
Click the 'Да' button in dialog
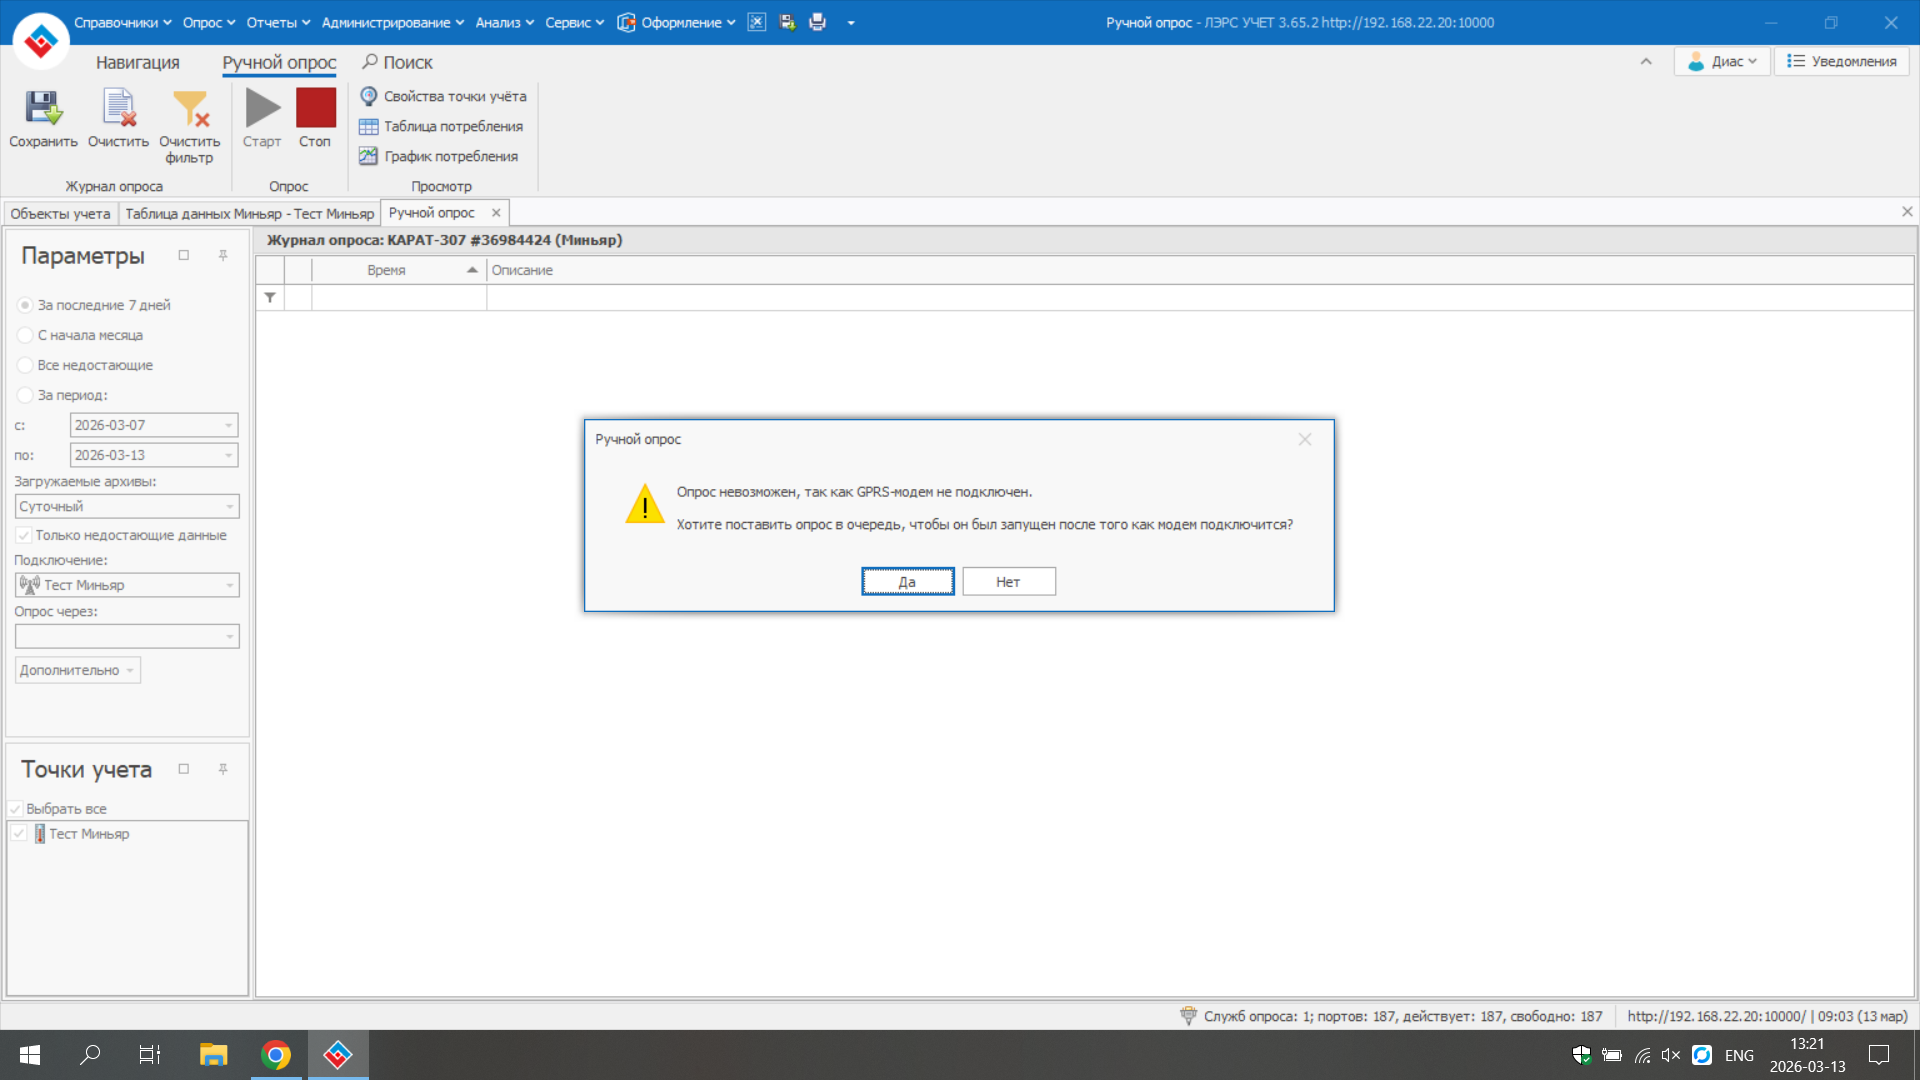(907, 581)
